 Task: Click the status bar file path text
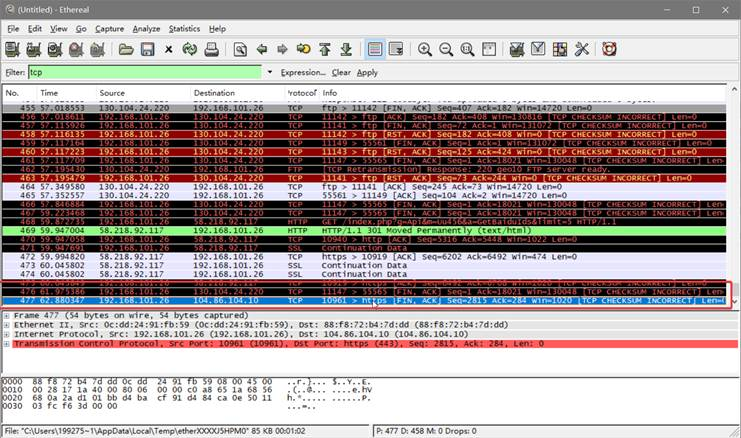pos(155,431)
